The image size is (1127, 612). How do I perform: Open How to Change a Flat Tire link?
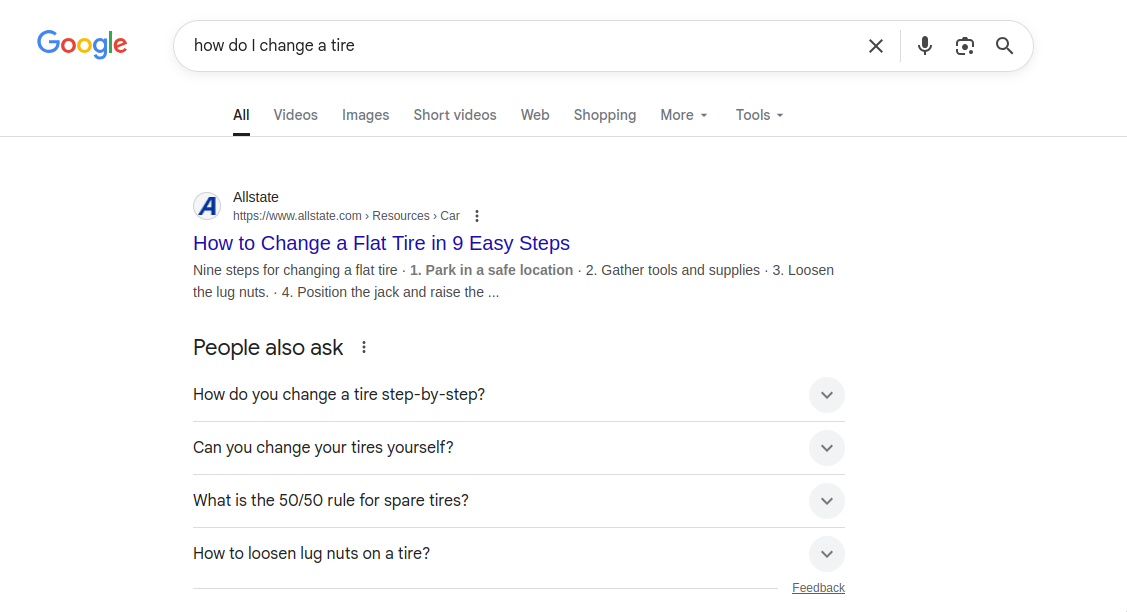[x=381, y=243]
